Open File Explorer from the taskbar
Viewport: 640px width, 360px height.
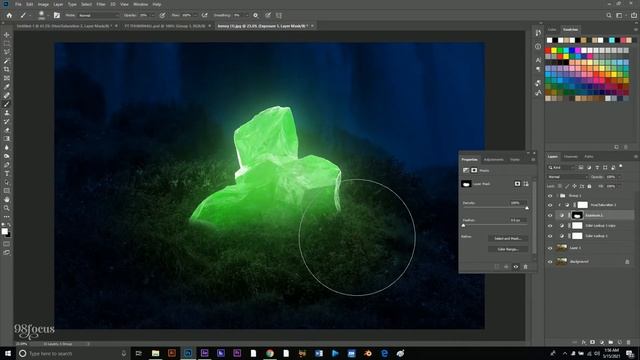coord(155,353)
